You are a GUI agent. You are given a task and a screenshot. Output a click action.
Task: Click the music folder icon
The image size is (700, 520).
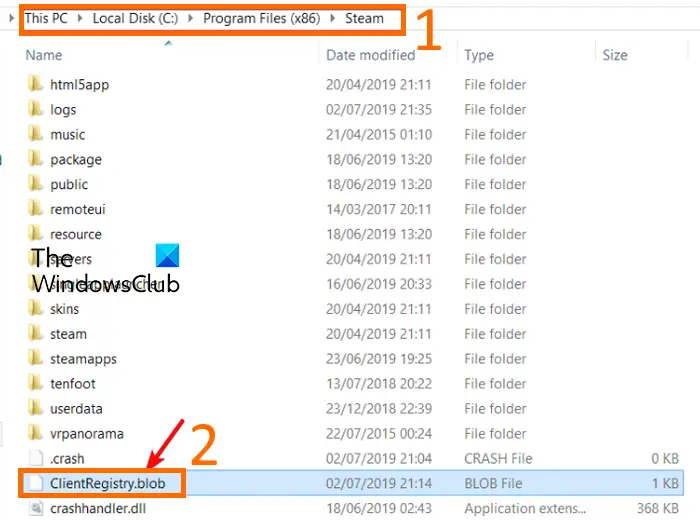pyautogui.click(x=36, y=134)
